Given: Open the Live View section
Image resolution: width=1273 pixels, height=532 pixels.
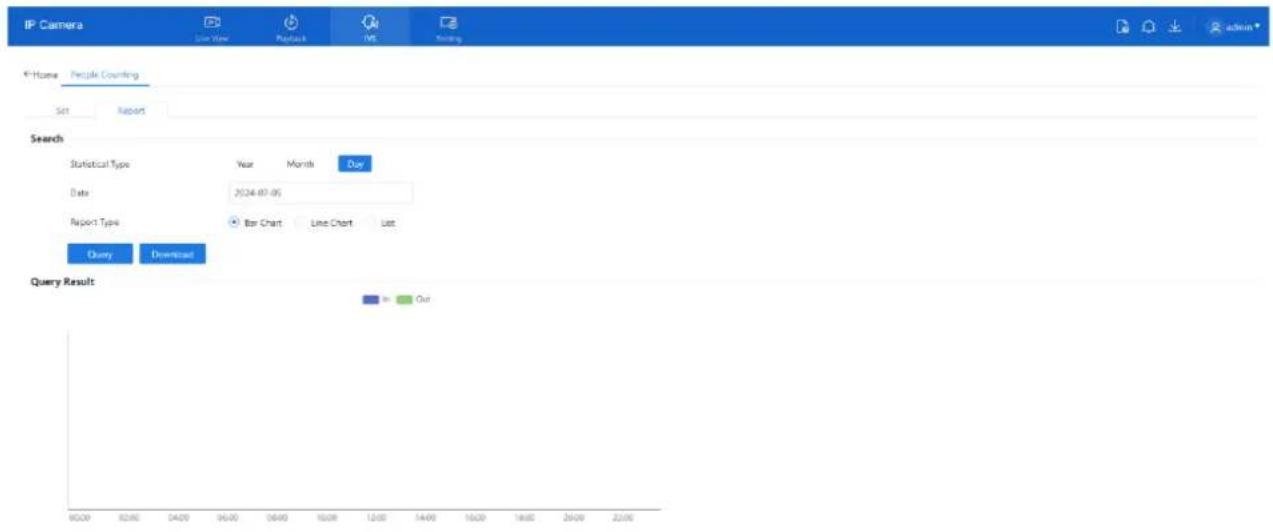Looking at the screenshot, I should click(212, 27).
